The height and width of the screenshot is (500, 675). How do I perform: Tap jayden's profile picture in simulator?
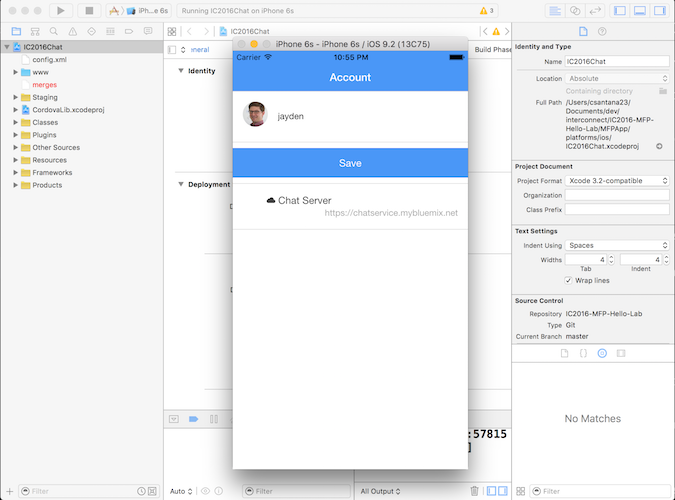[x=255, y=115]
